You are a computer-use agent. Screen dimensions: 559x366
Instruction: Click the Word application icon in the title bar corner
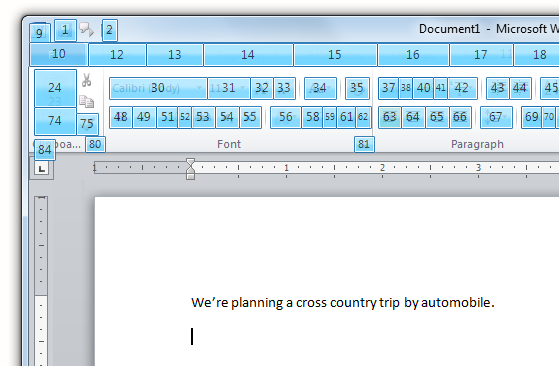tap(39, 33)
